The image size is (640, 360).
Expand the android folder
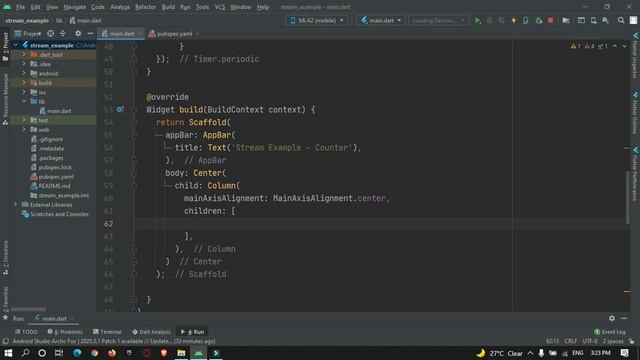click(x=24, y=73)
